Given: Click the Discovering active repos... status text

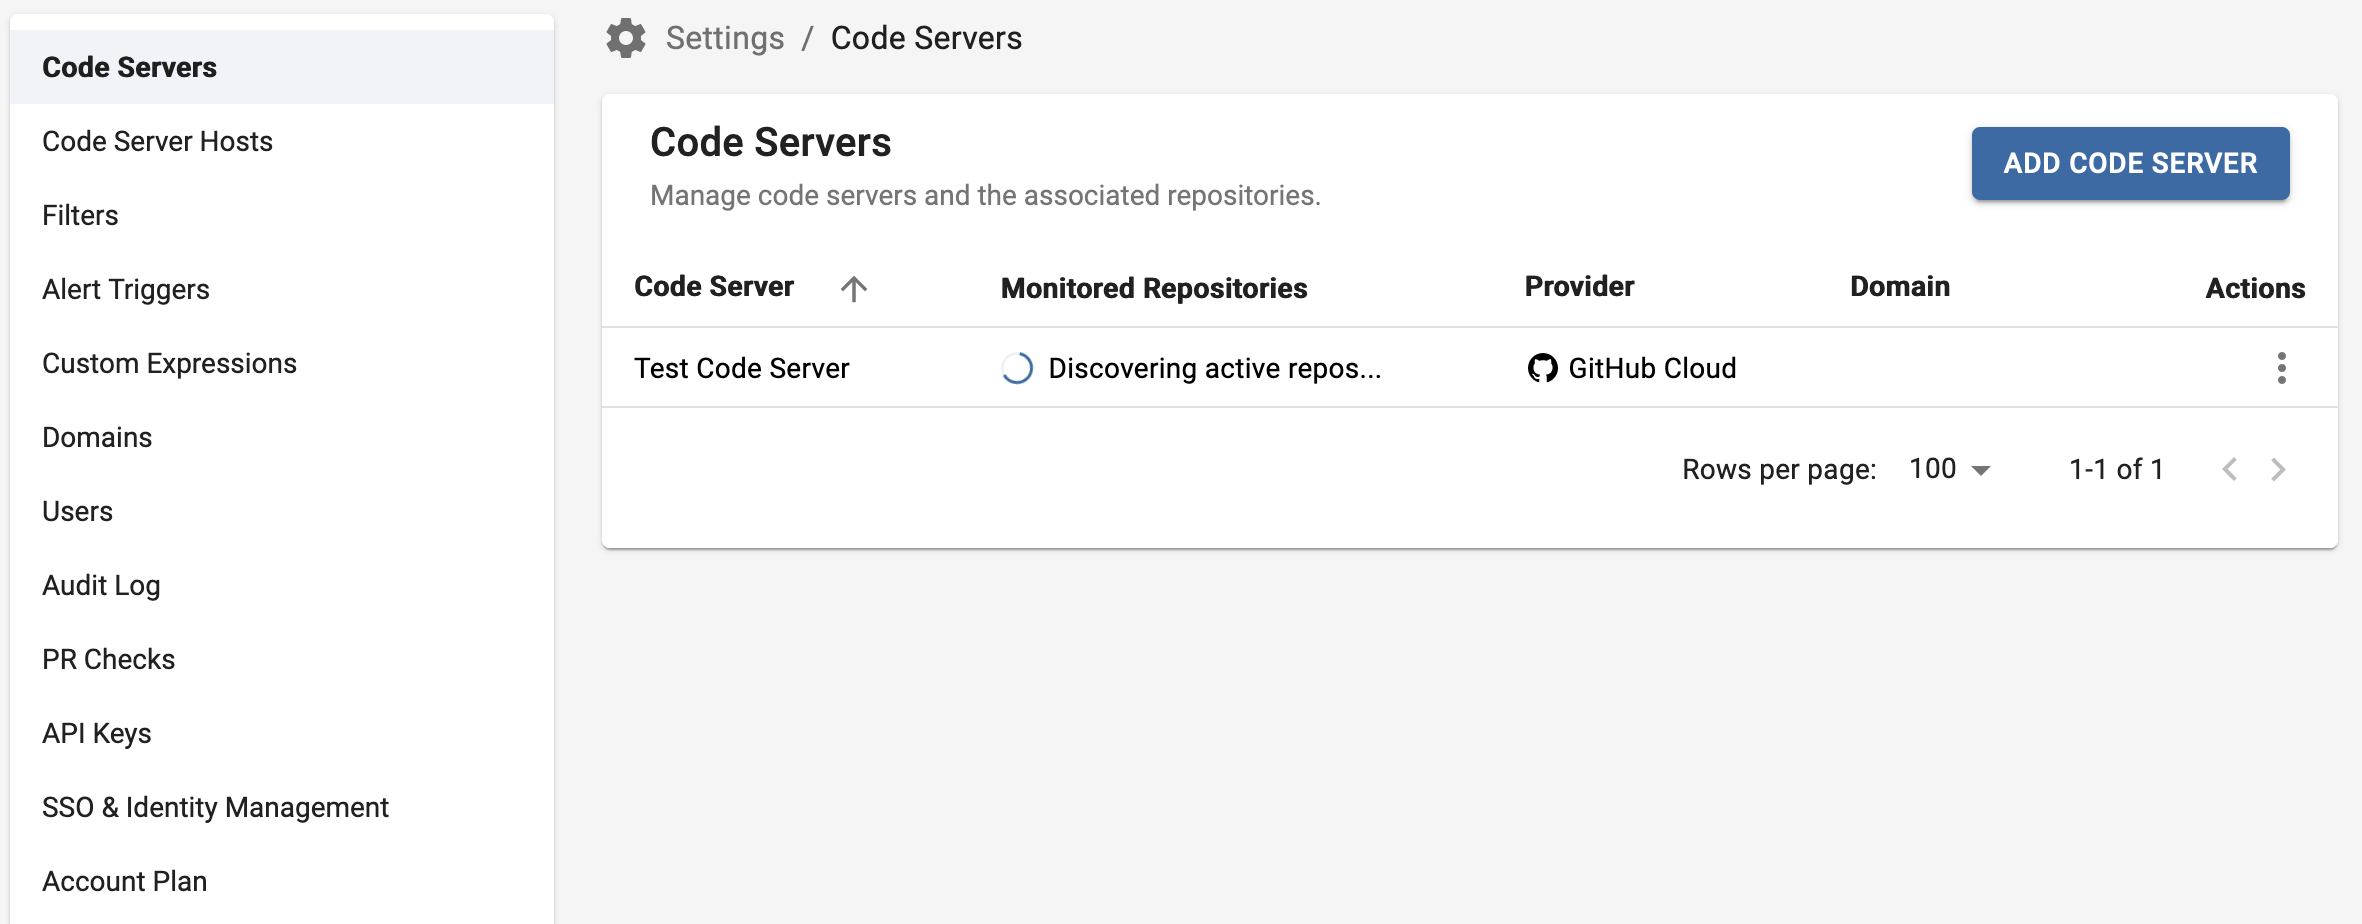Looking at the screenshot, I should click(1215, 368).
